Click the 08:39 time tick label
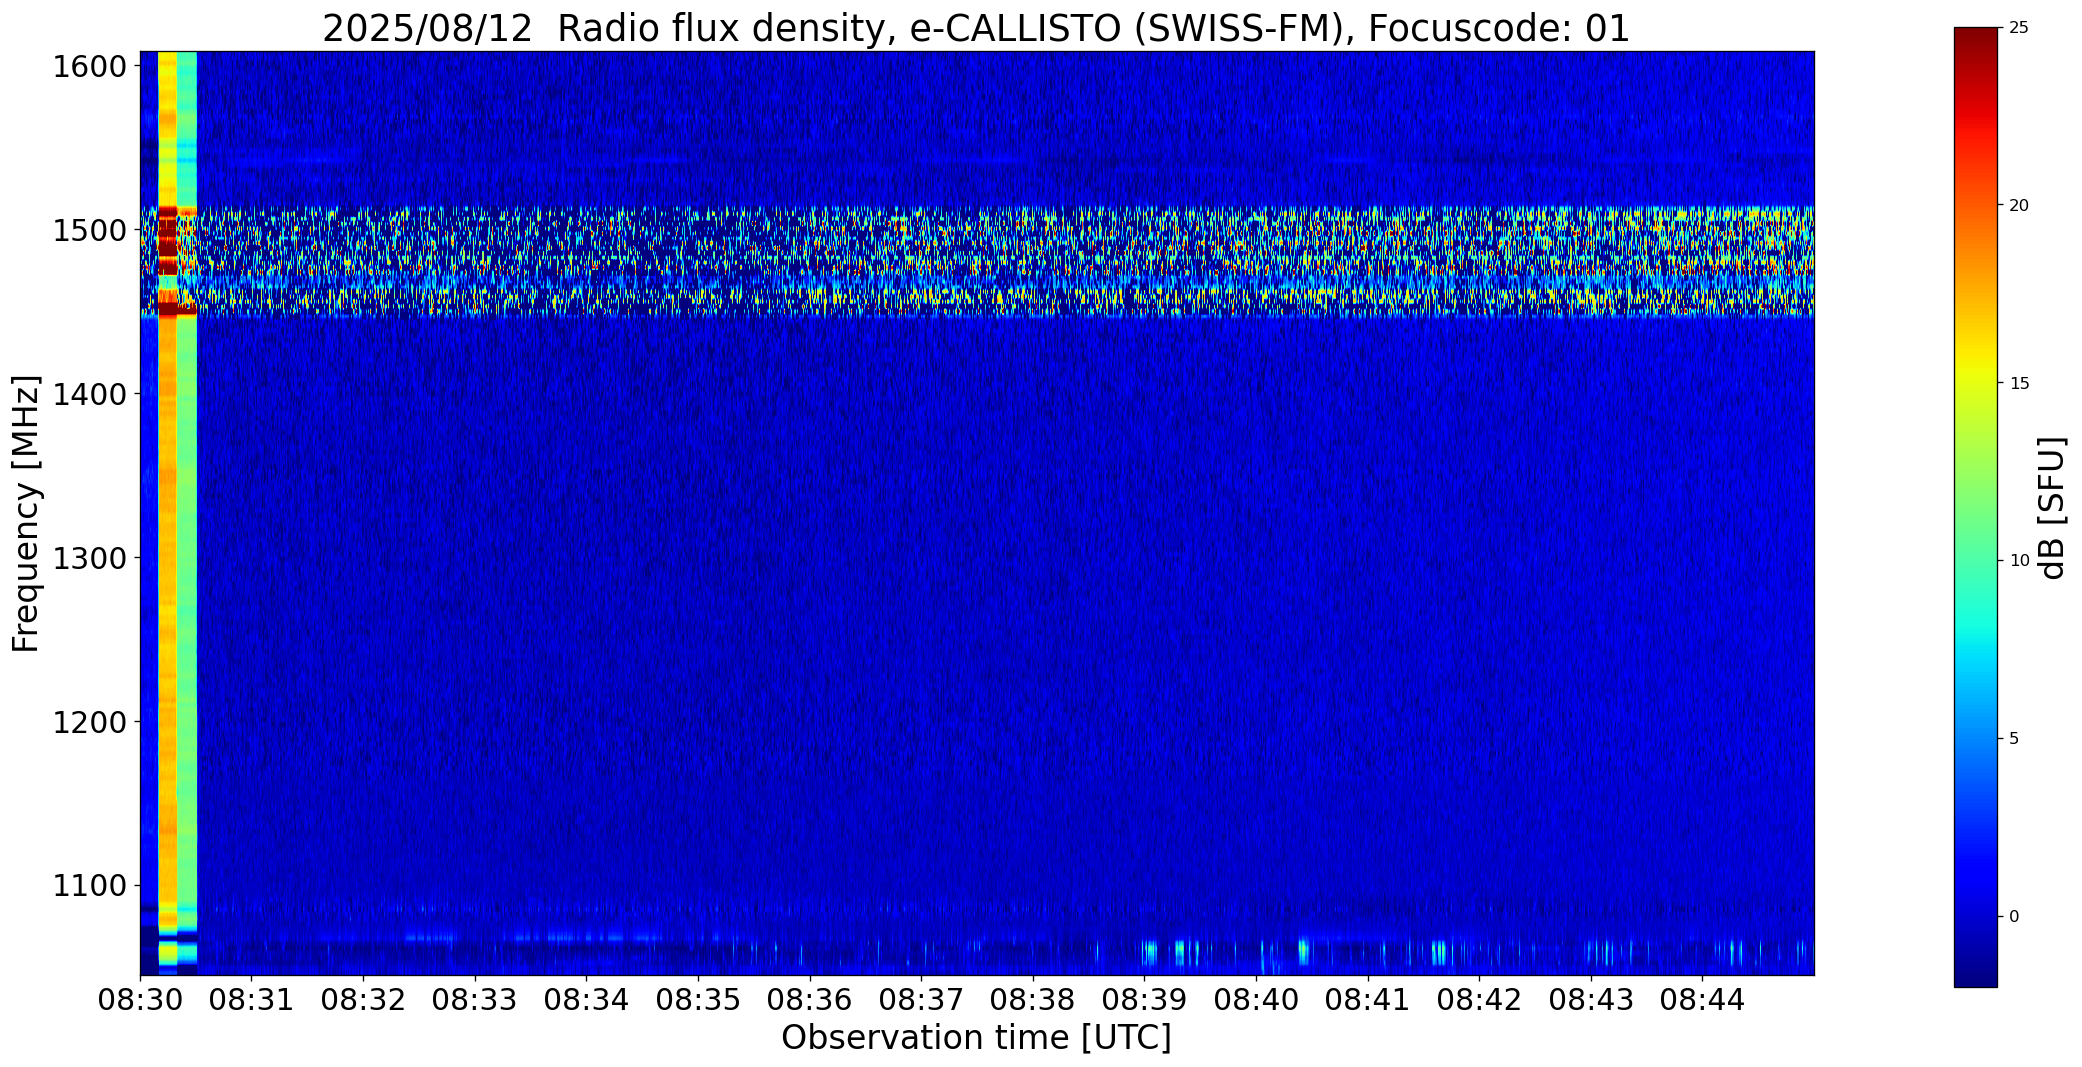Screen dimensions: 2082x1067 point(1145,999)
